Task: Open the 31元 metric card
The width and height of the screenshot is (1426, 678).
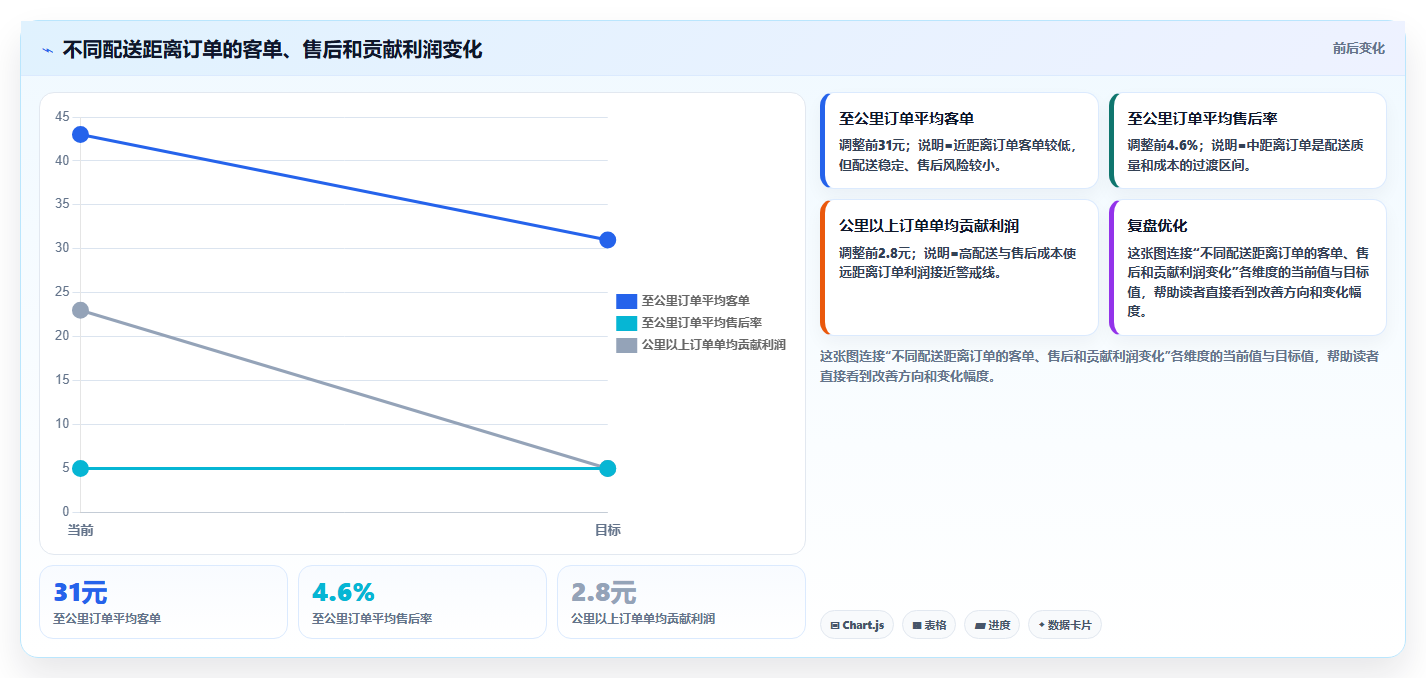Action: point(163,602)
